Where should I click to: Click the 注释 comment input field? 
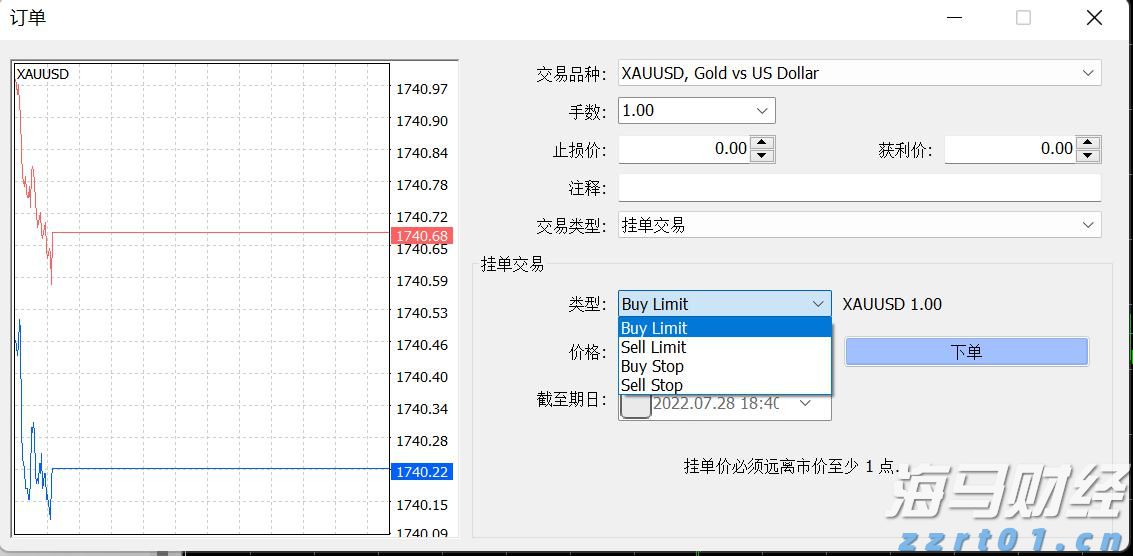click(859, 188)
